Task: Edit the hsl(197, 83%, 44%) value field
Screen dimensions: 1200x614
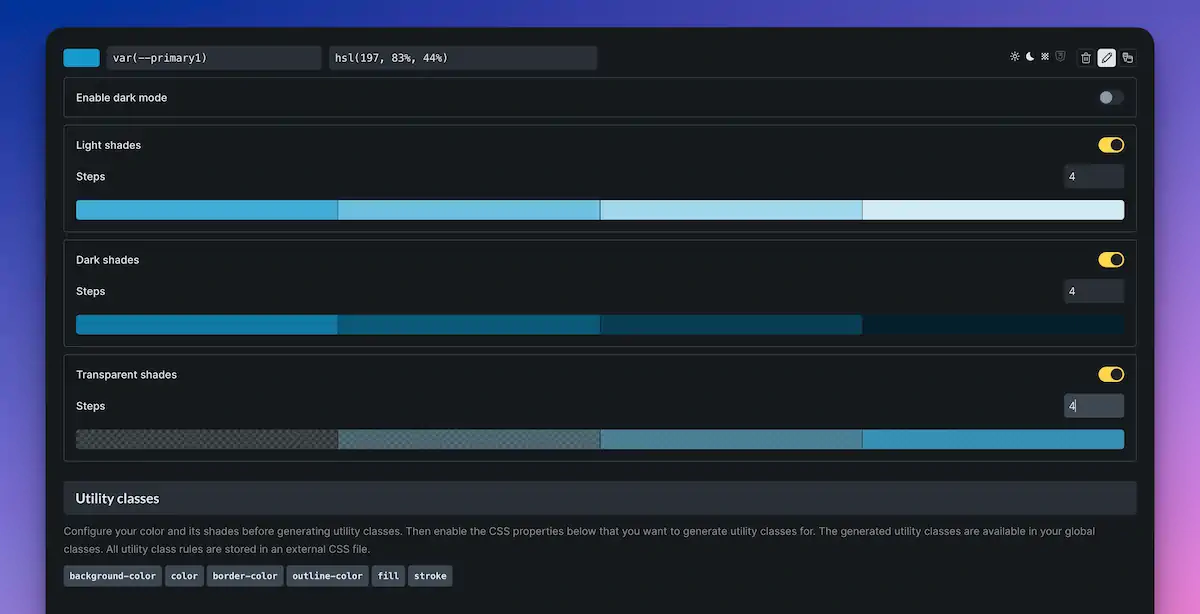Action: (x=462, y=57)
